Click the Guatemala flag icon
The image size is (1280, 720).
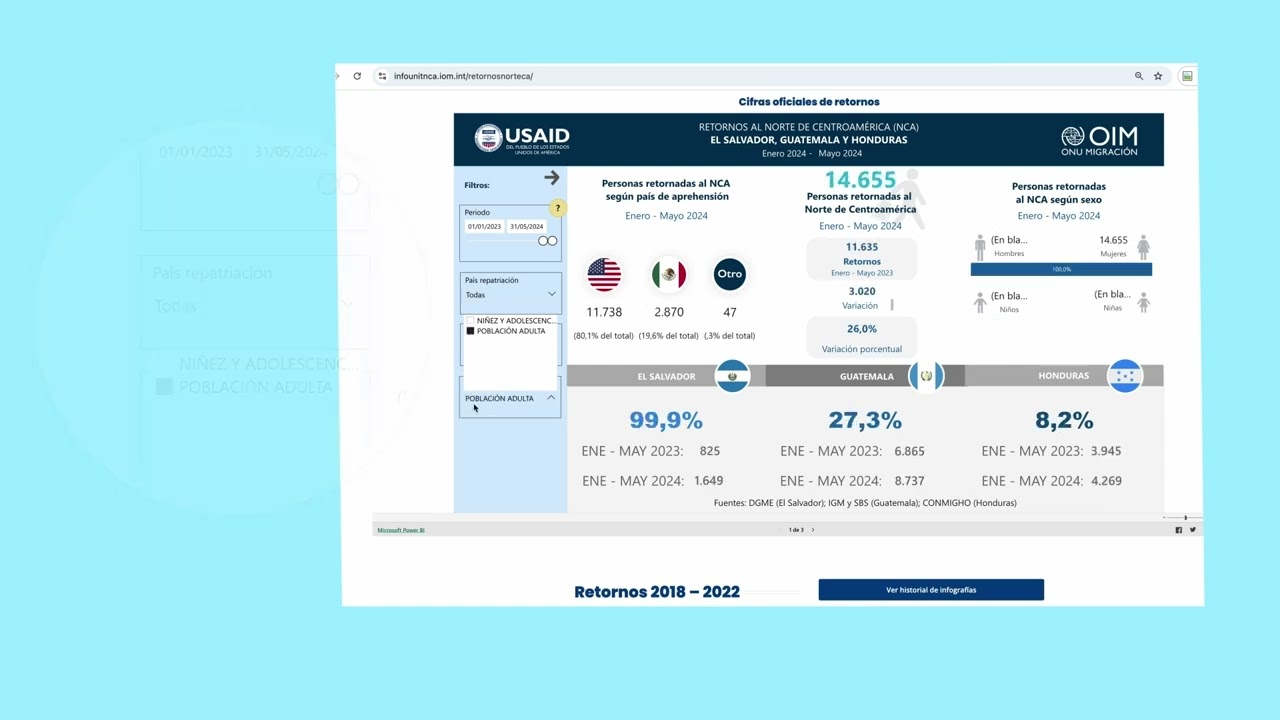(926, 376)
